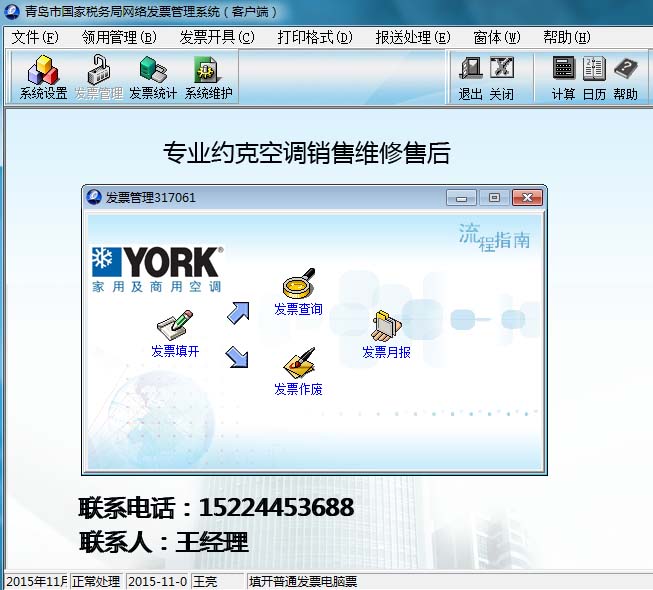Click the 正常处理 status bar entry

[96, 581]
